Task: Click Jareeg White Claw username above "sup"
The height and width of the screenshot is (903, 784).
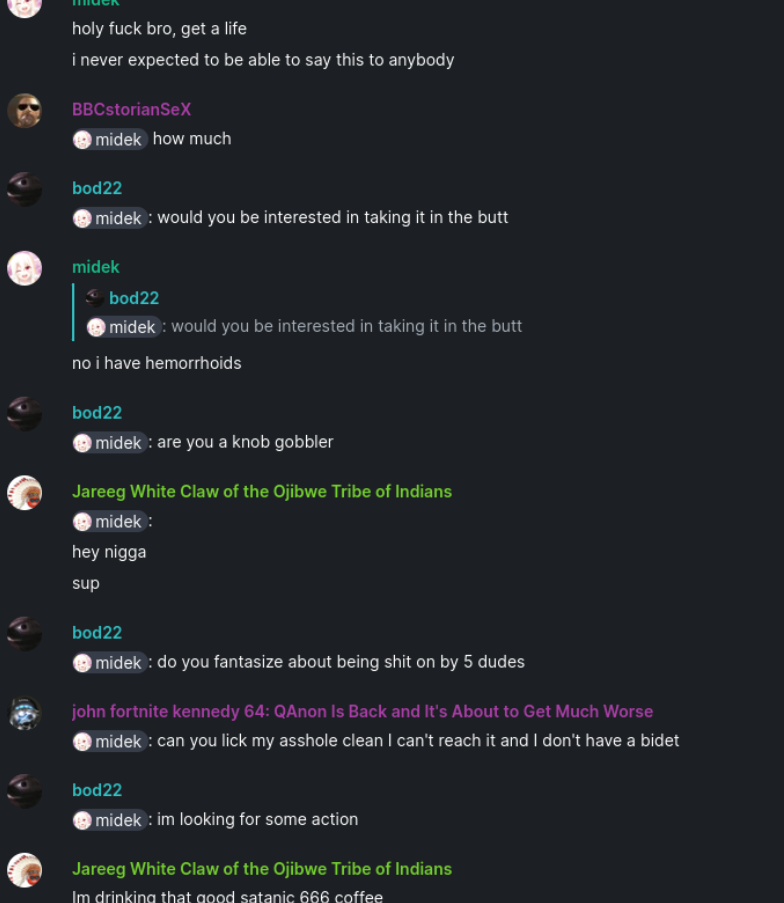Action: click(262, 491)
